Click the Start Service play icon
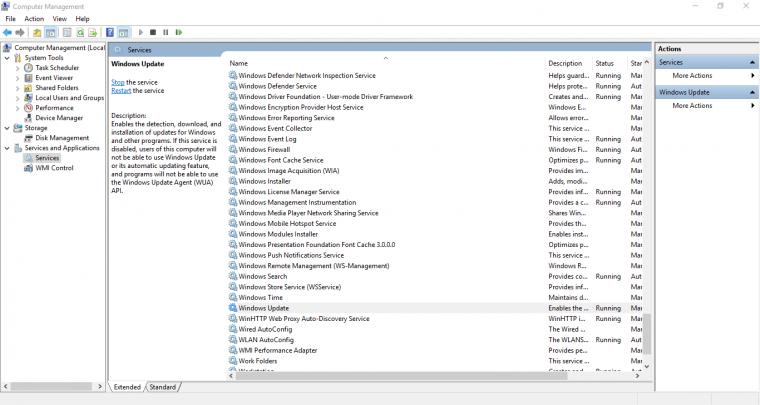The image size is (760, 405). point(141,32)
